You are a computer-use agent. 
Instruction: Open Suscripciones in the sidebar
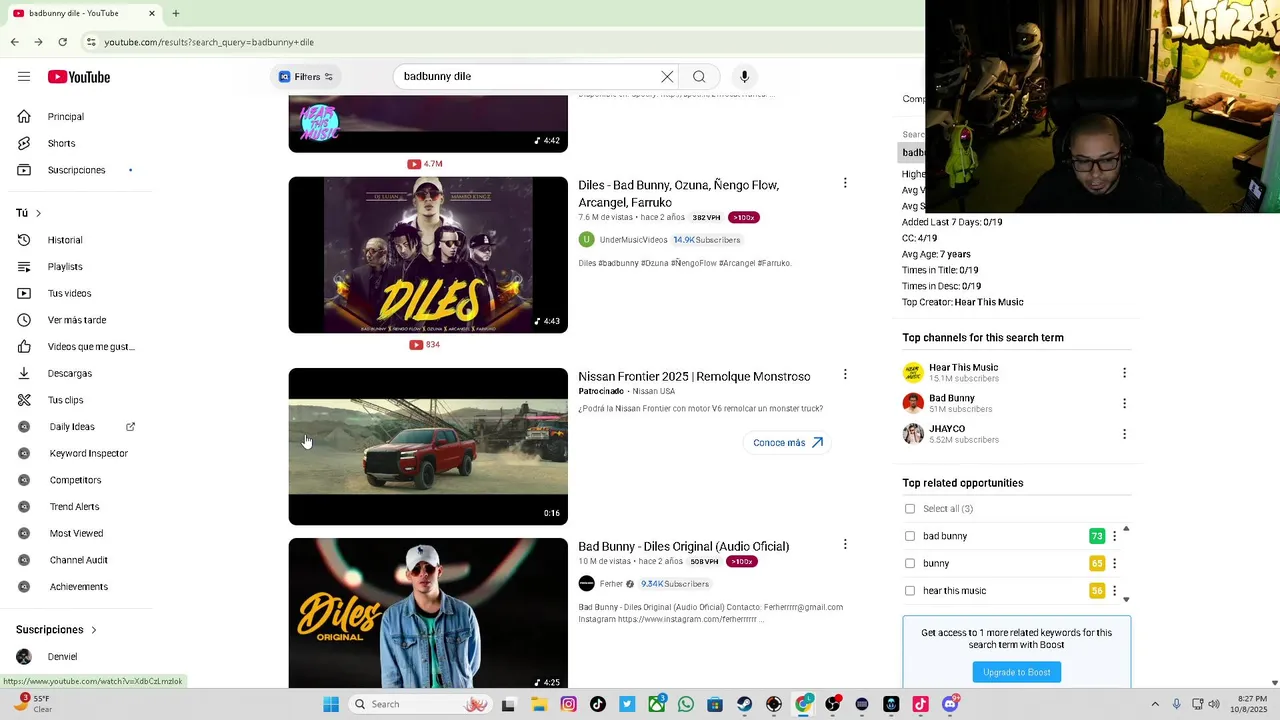(76, 170)
